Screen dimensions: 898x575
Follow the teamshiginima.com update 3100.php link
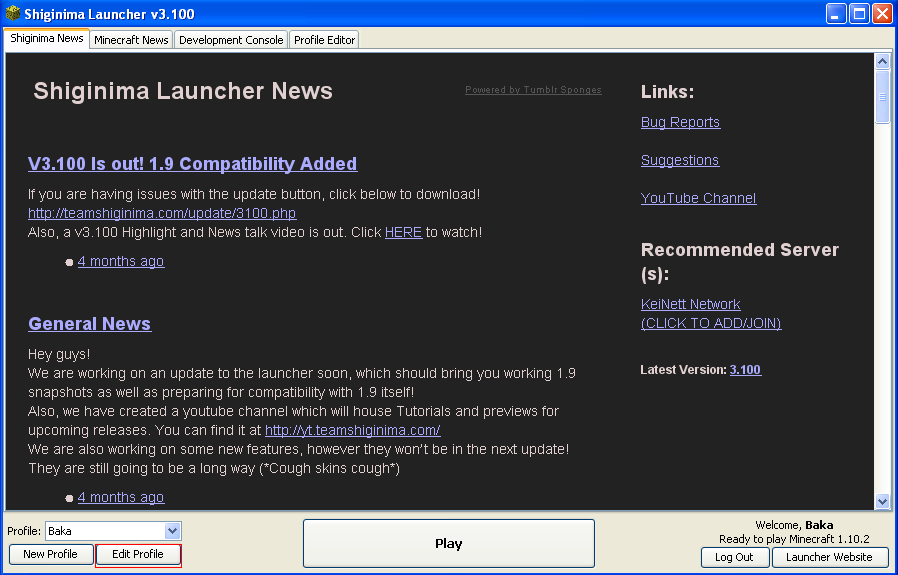pyautogui.click(x=162, y=213)
